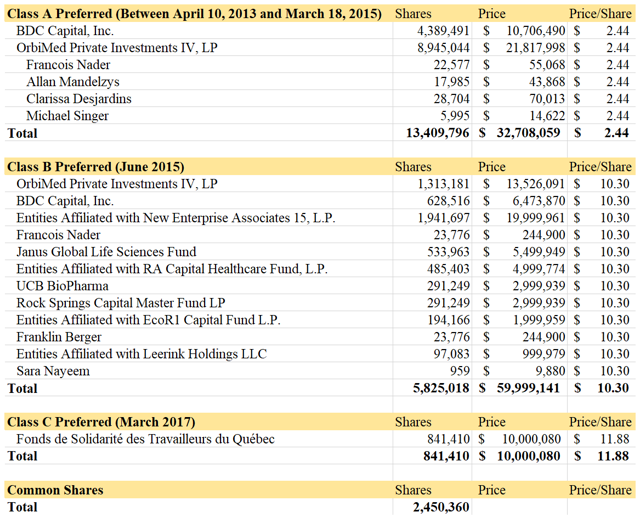
Task: Select price value 10,706,490
Action: coord(536,31)
